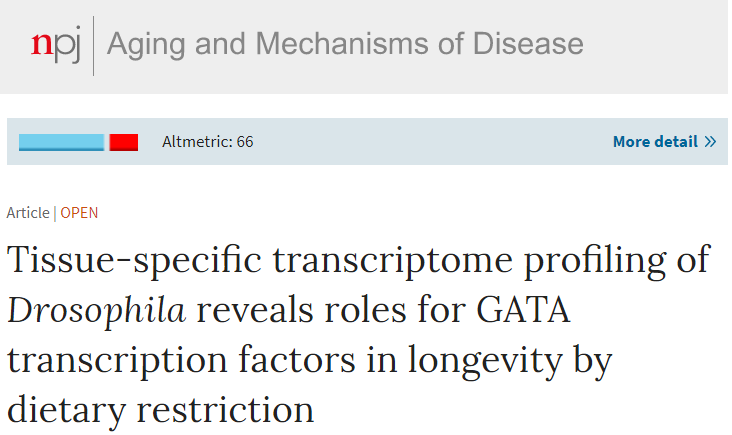Click the blue Altmetric bar segment
This screenshot has width=732, height=435.
tap(61, 142)
